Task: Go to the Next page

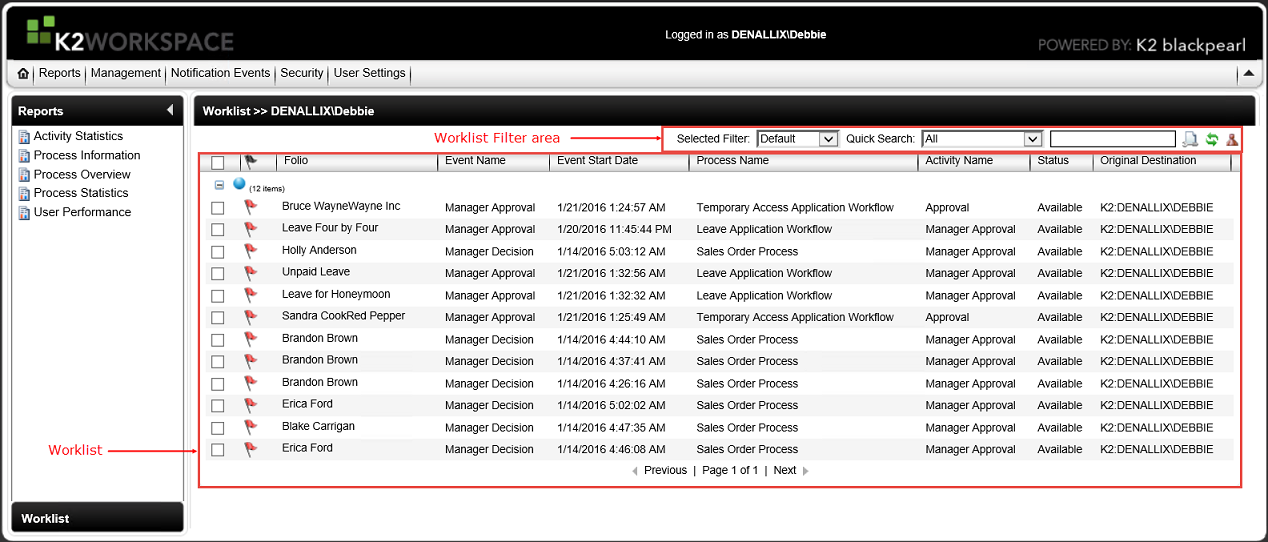Action: click(785, 470)
